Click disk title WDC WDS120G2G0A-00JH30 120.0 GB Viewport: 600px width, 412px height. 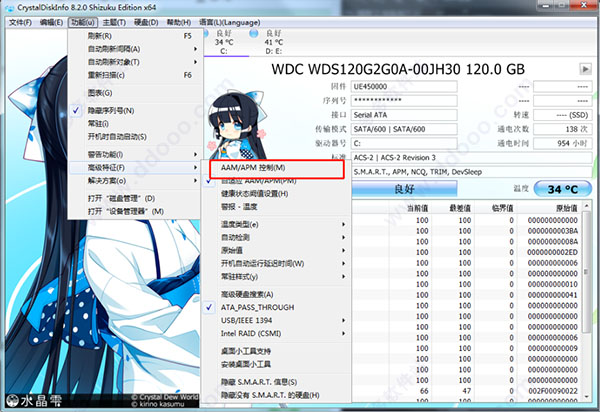coord(398,69)
